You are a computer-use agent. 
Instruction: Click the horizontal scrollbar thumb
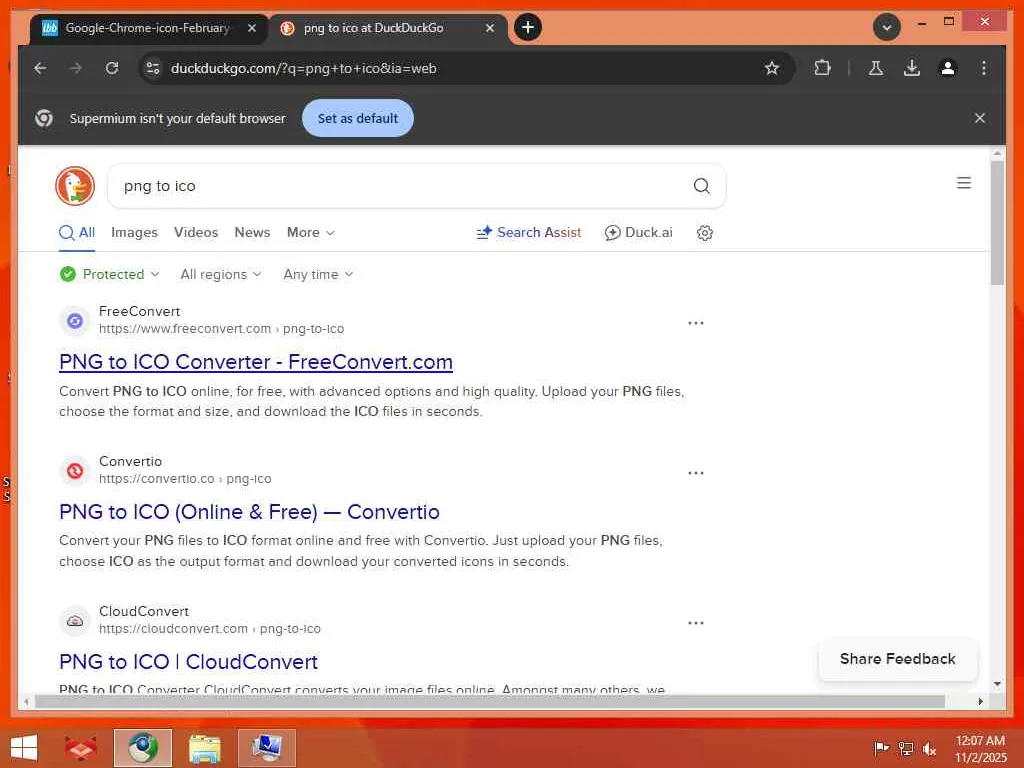[490, 701]
